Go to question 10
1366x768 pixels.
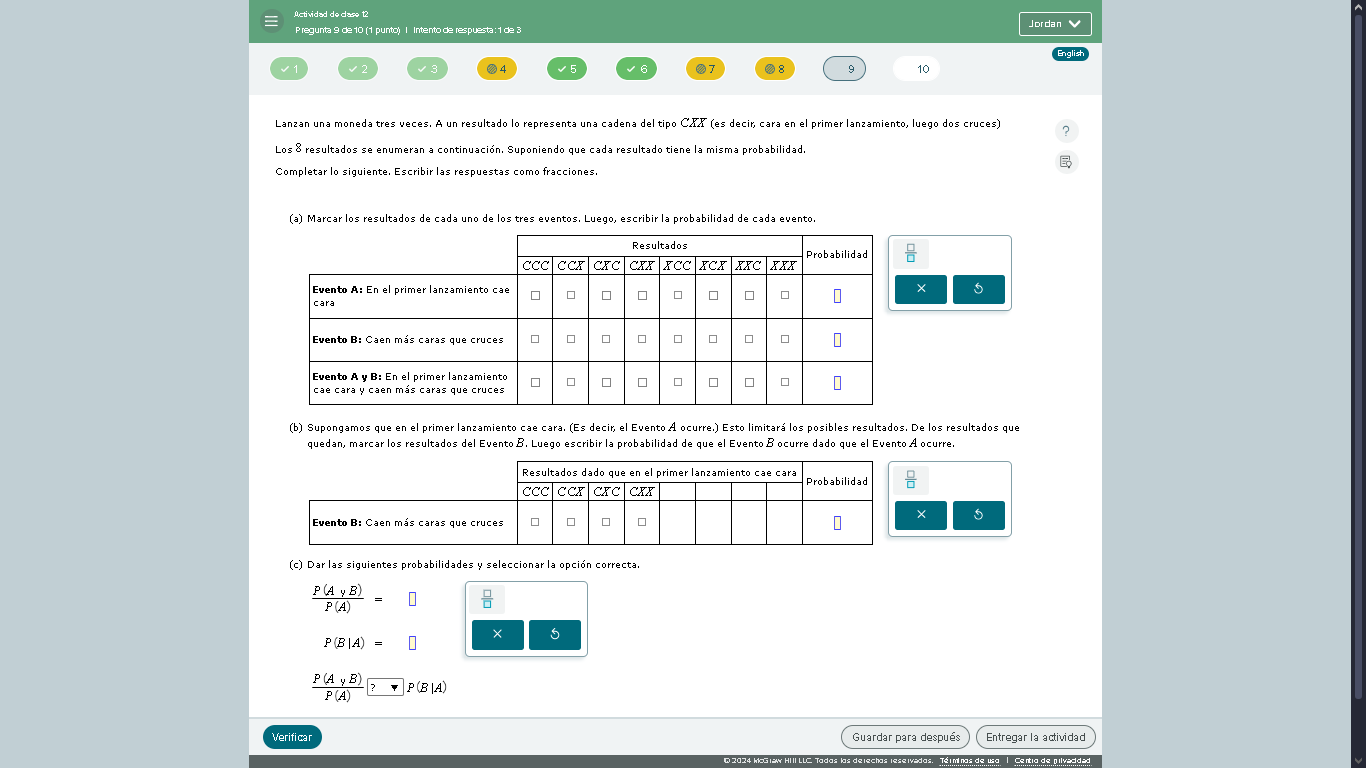click(x=916, y=69)
